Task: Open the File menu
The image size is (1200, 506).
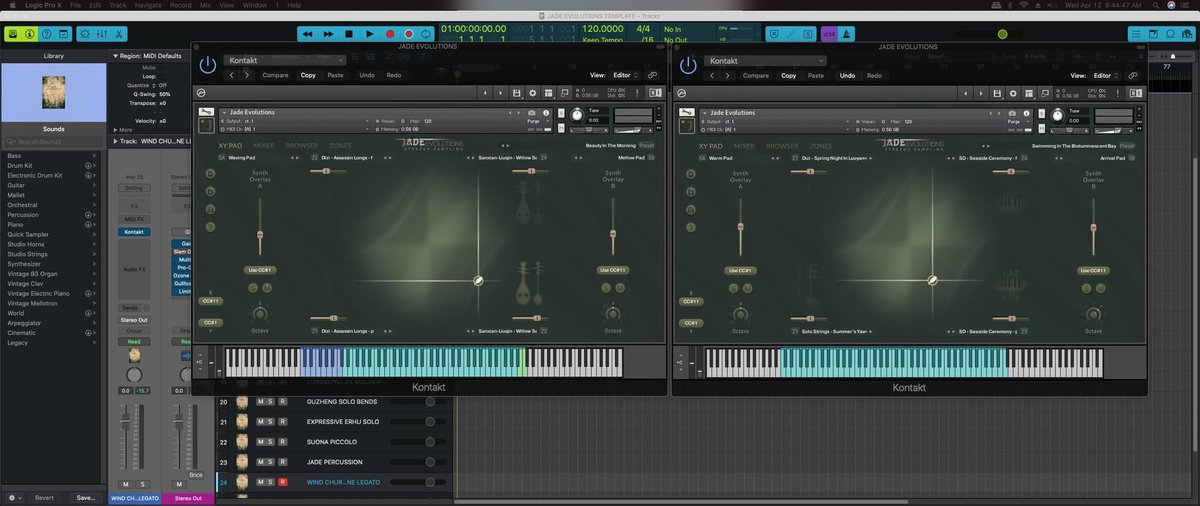Action: point(76,5)
